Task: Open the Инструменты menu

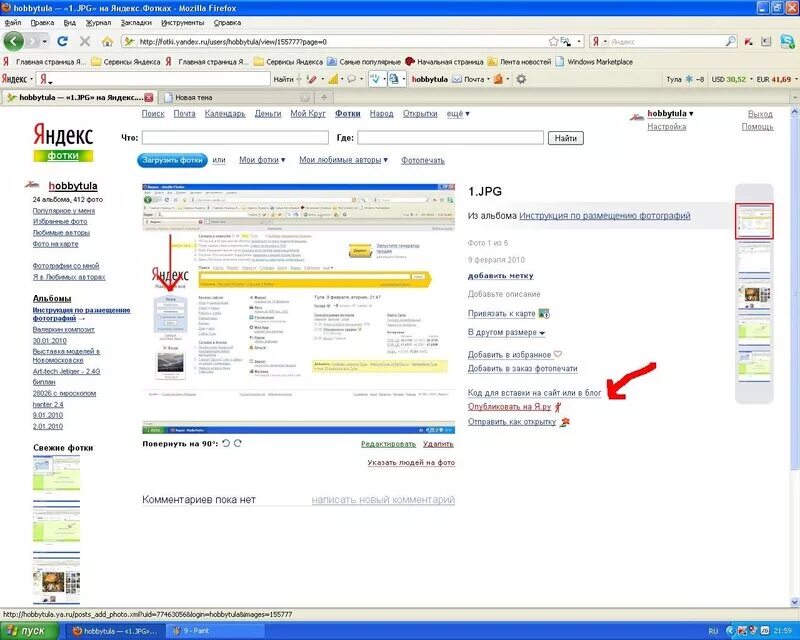Action: point(183,22)
